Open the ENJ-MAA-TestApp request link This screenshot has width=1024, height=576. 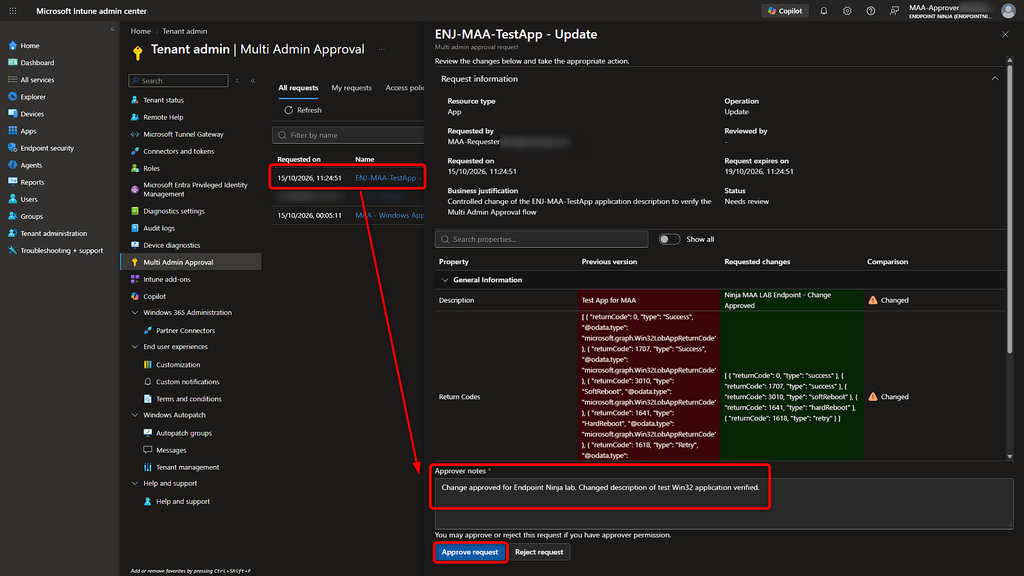click(387, 178)
